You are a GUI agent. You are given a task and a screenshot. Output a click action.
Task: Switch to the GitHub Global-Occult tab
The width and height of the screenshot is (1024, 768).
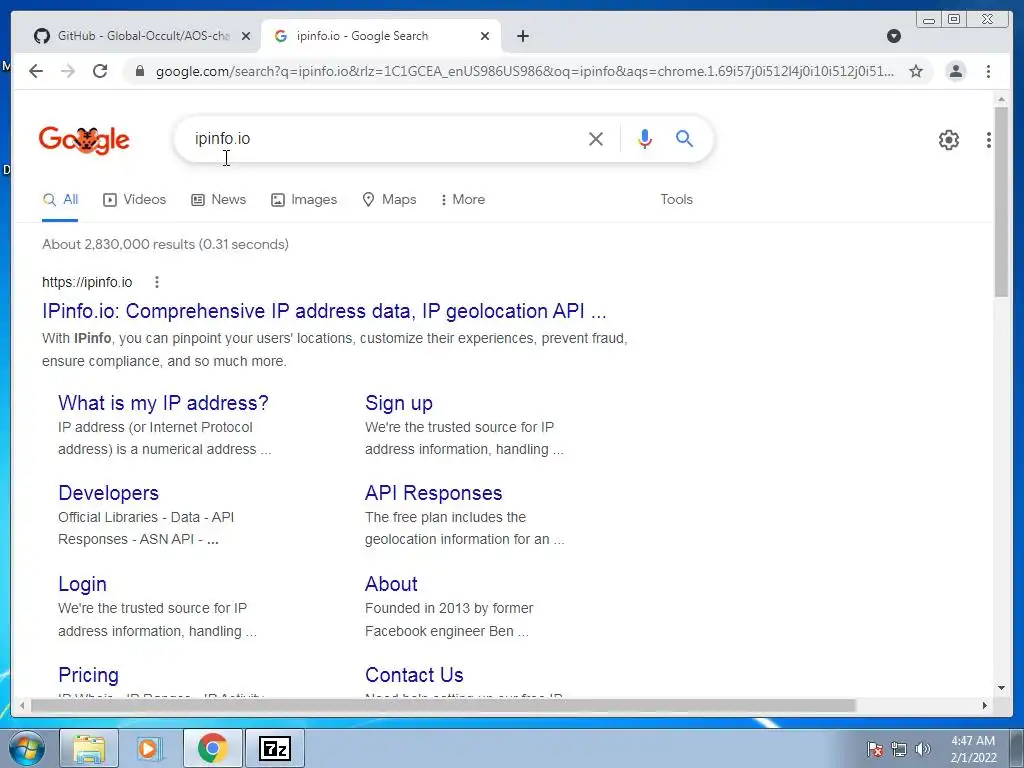[136, 36]
